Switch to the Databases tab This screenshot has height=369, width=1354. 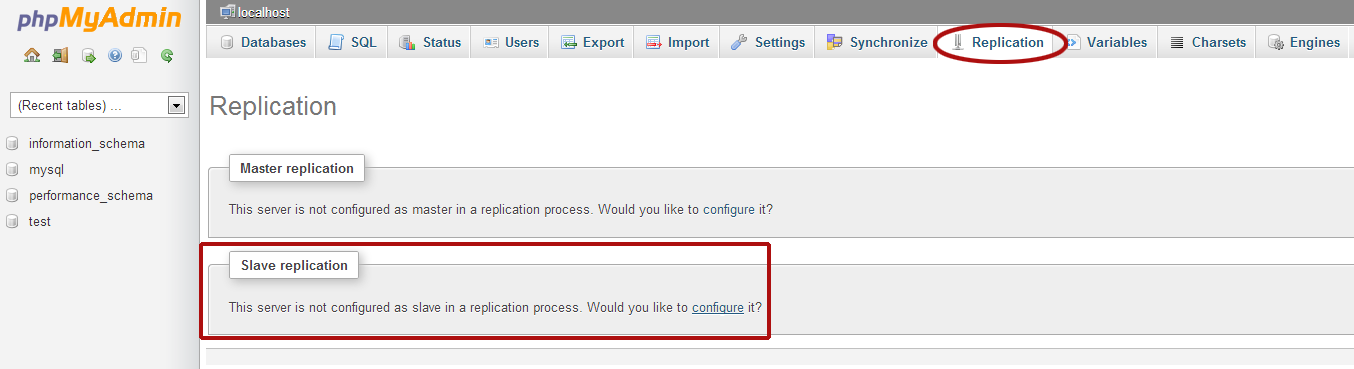click(x=263, y=42)
